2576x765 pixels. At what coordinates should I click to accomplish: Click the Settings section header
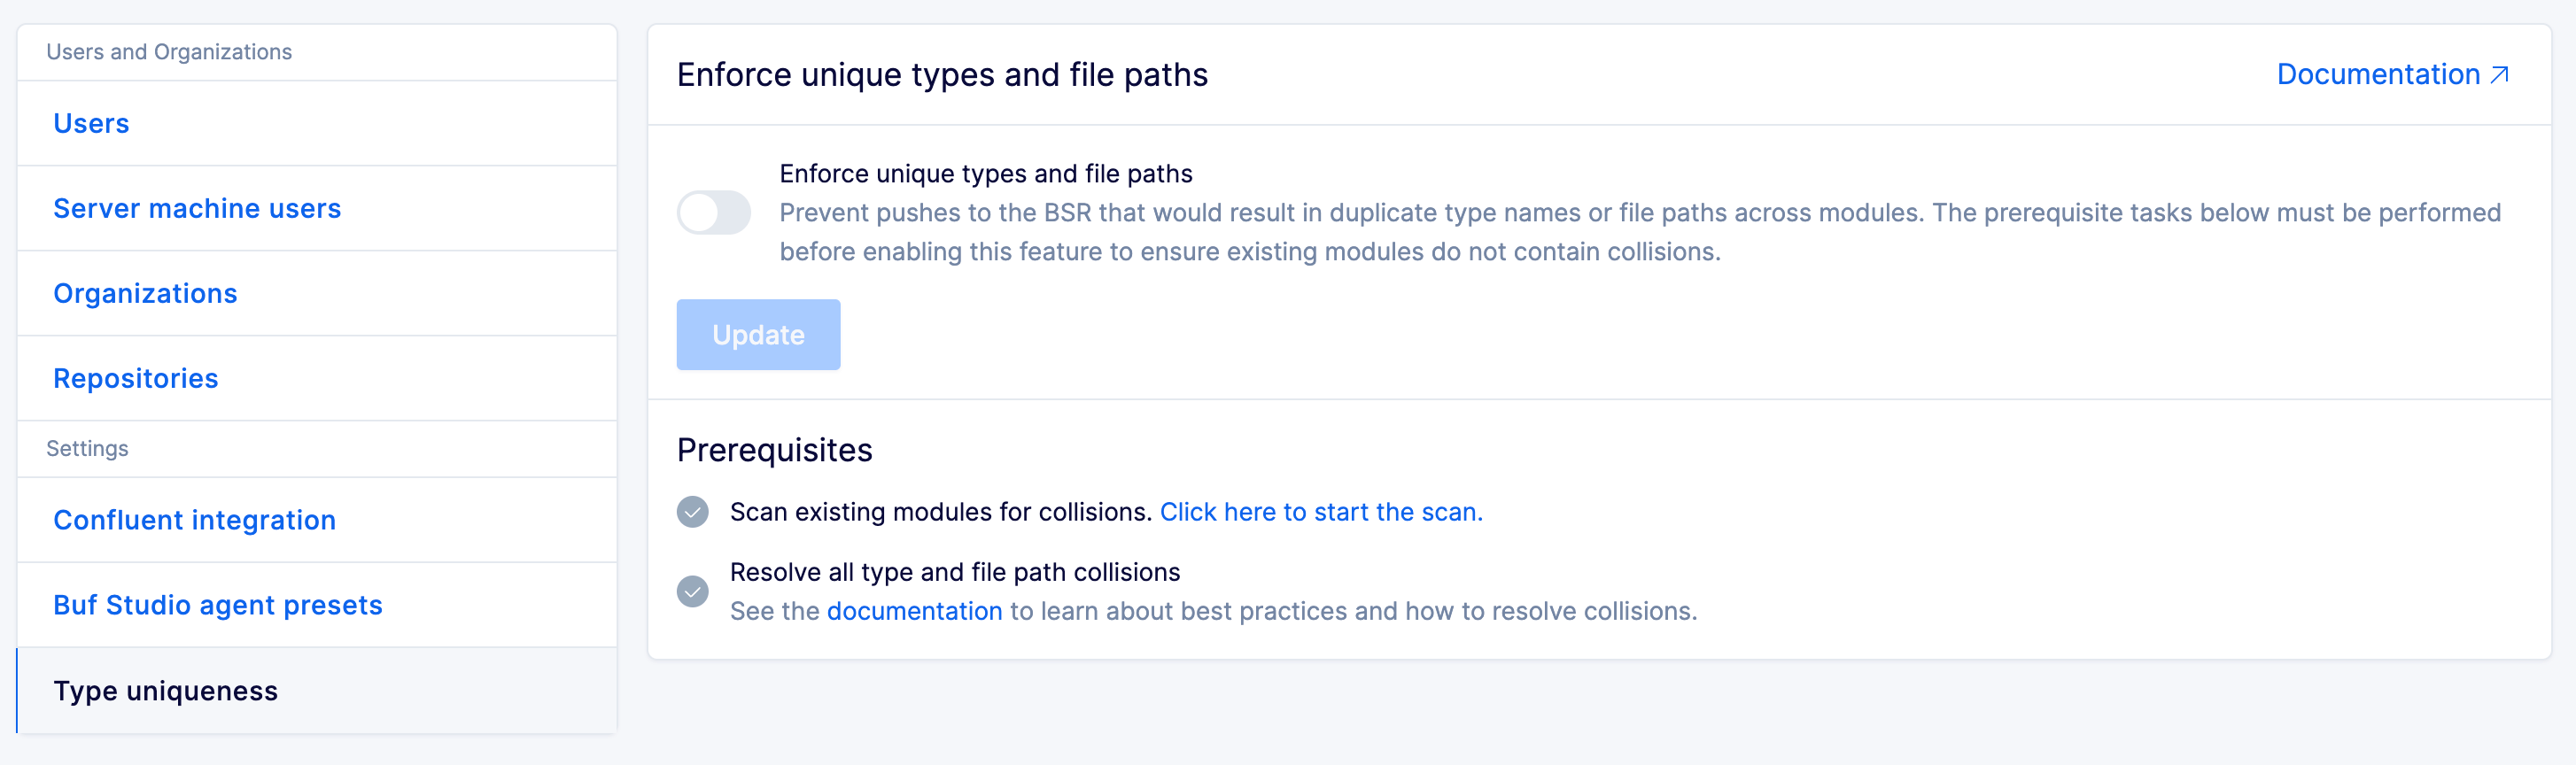click(87, 449)
